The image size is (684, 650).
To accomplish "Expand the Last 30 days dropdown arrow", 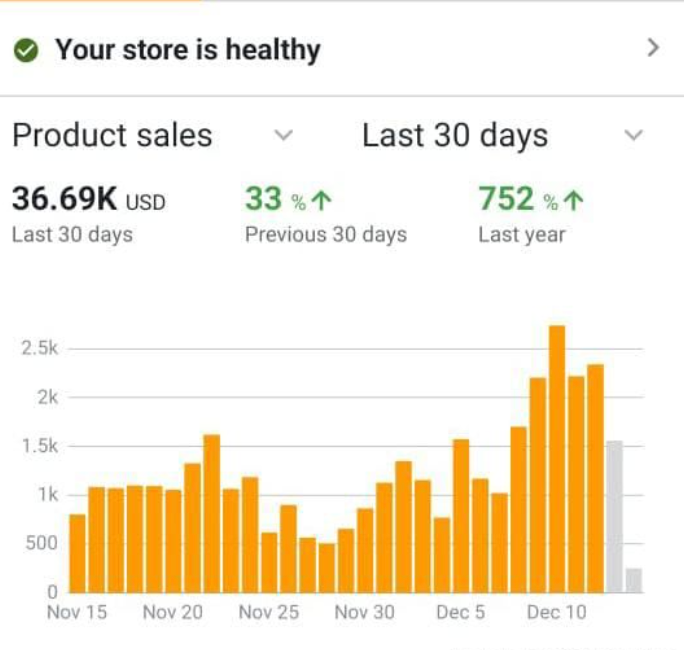I will coord(633,135).
